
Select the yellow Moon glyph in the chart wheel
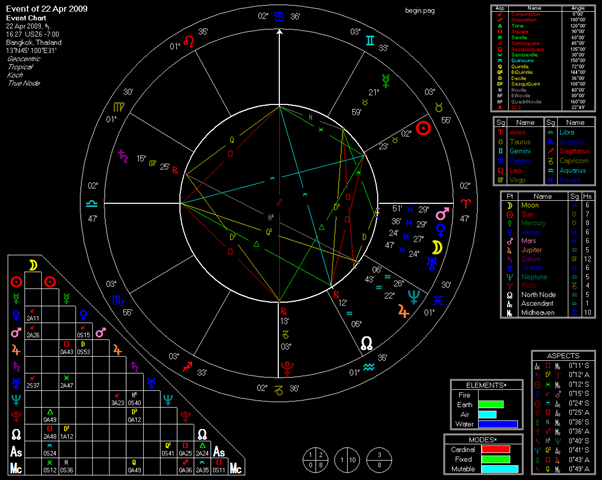437,248
